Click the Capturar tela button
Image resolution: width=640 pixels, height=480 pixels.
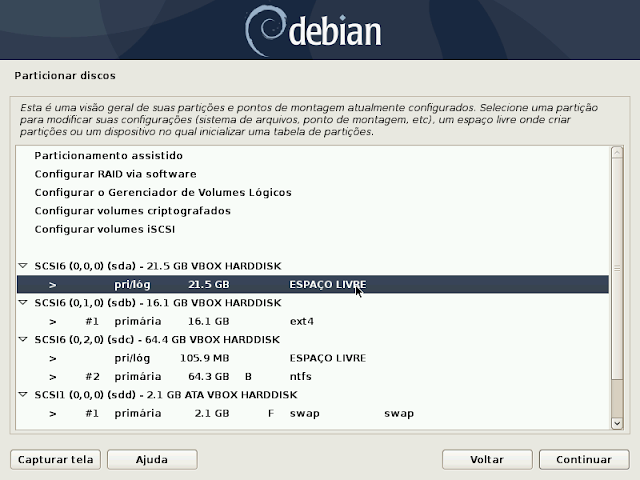coord(56,460)
